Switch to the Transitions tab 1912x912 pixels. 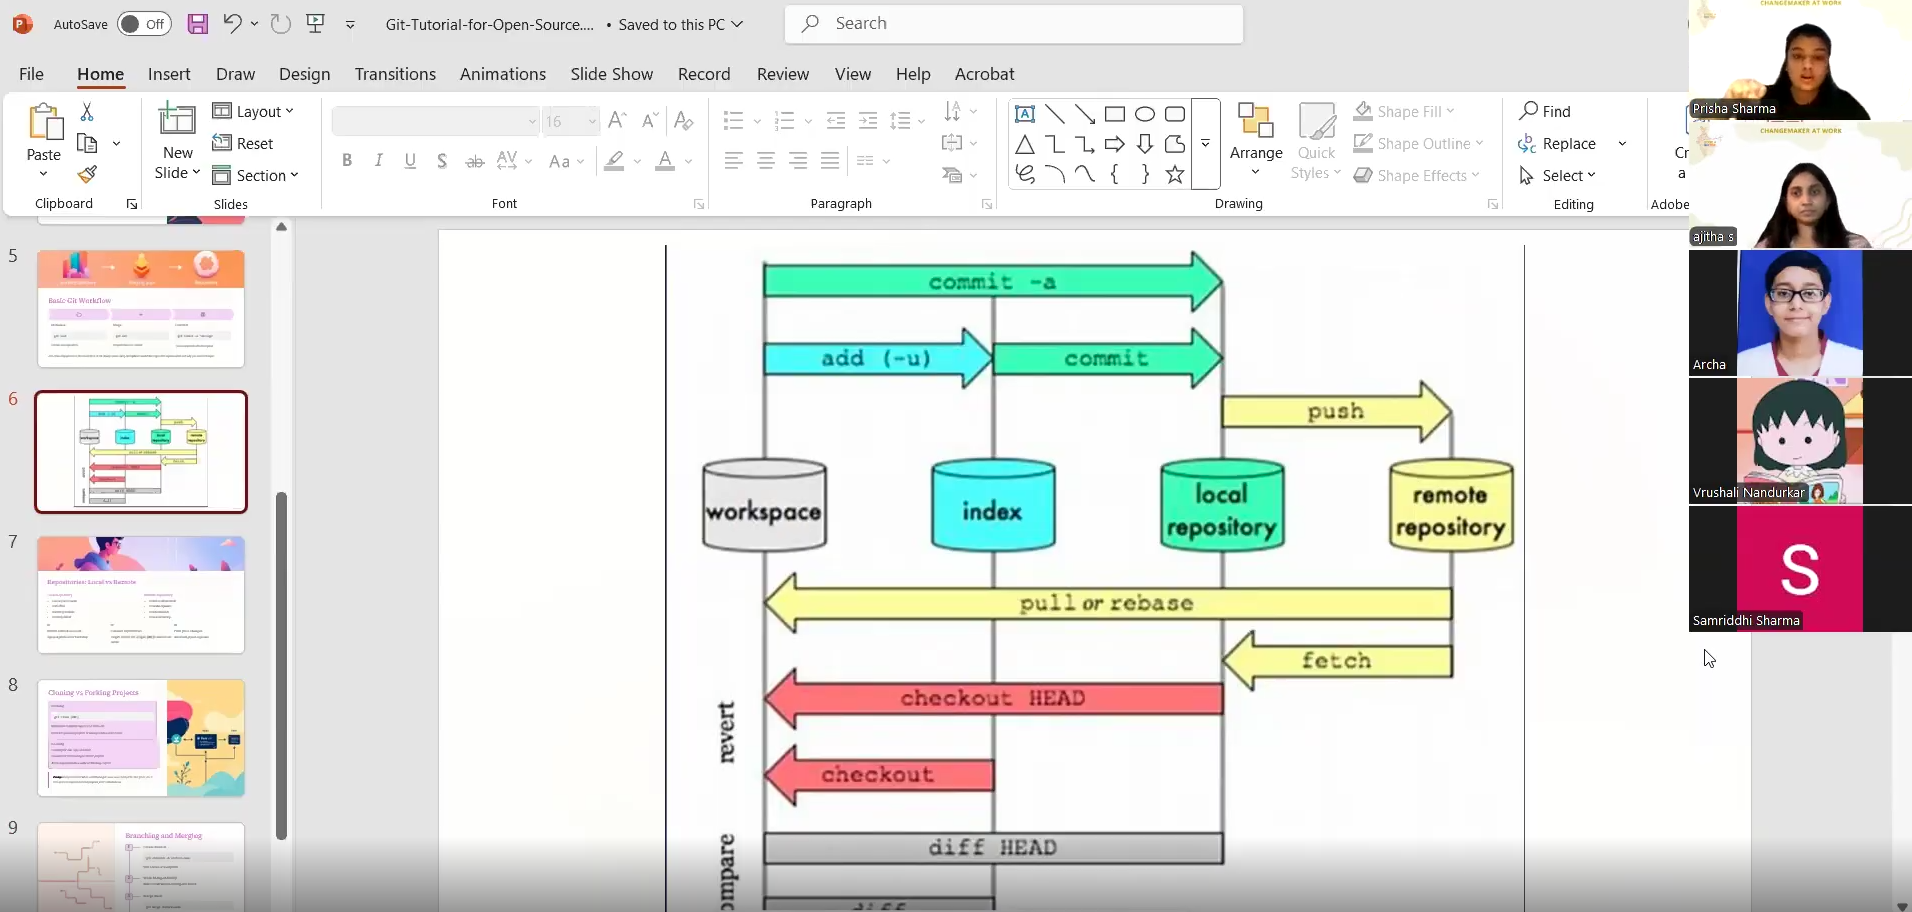tap(395, 74)
